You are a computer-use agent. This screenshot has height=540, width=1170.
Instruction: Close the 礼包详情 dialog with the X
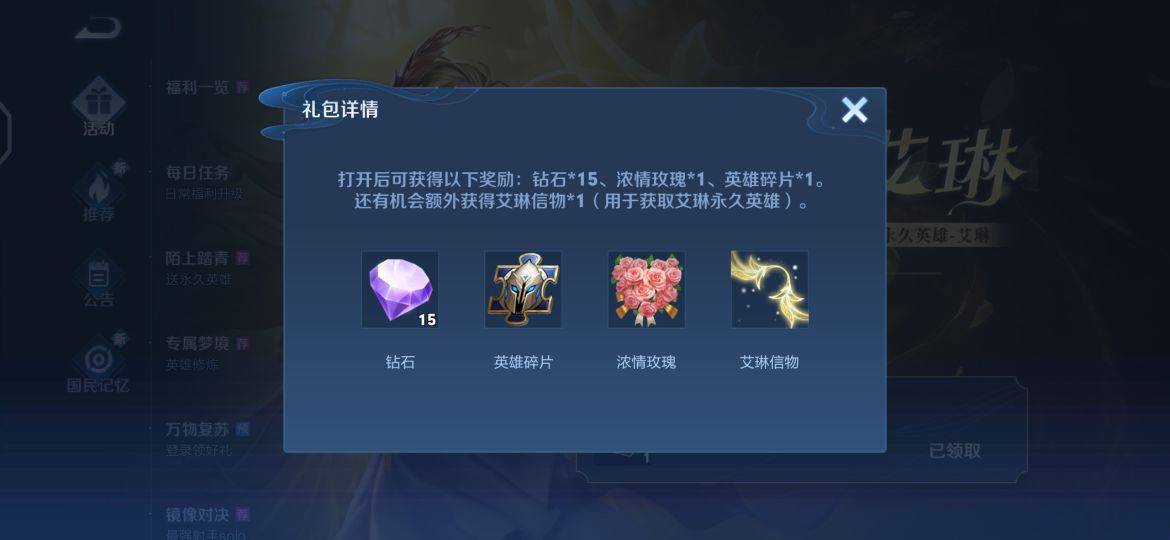[854, 110]
